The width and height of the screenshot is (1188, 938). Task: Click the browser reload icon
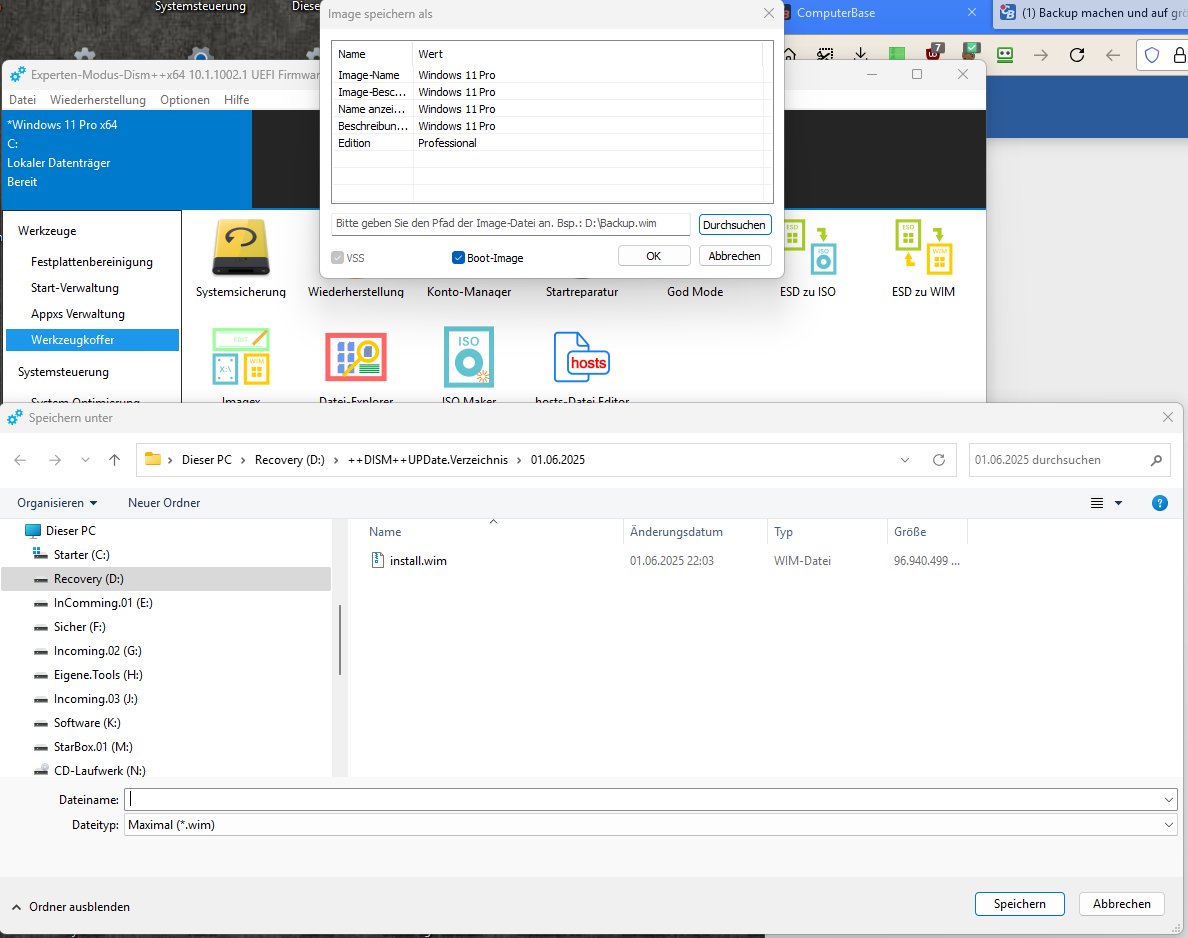coord(1077,55)
